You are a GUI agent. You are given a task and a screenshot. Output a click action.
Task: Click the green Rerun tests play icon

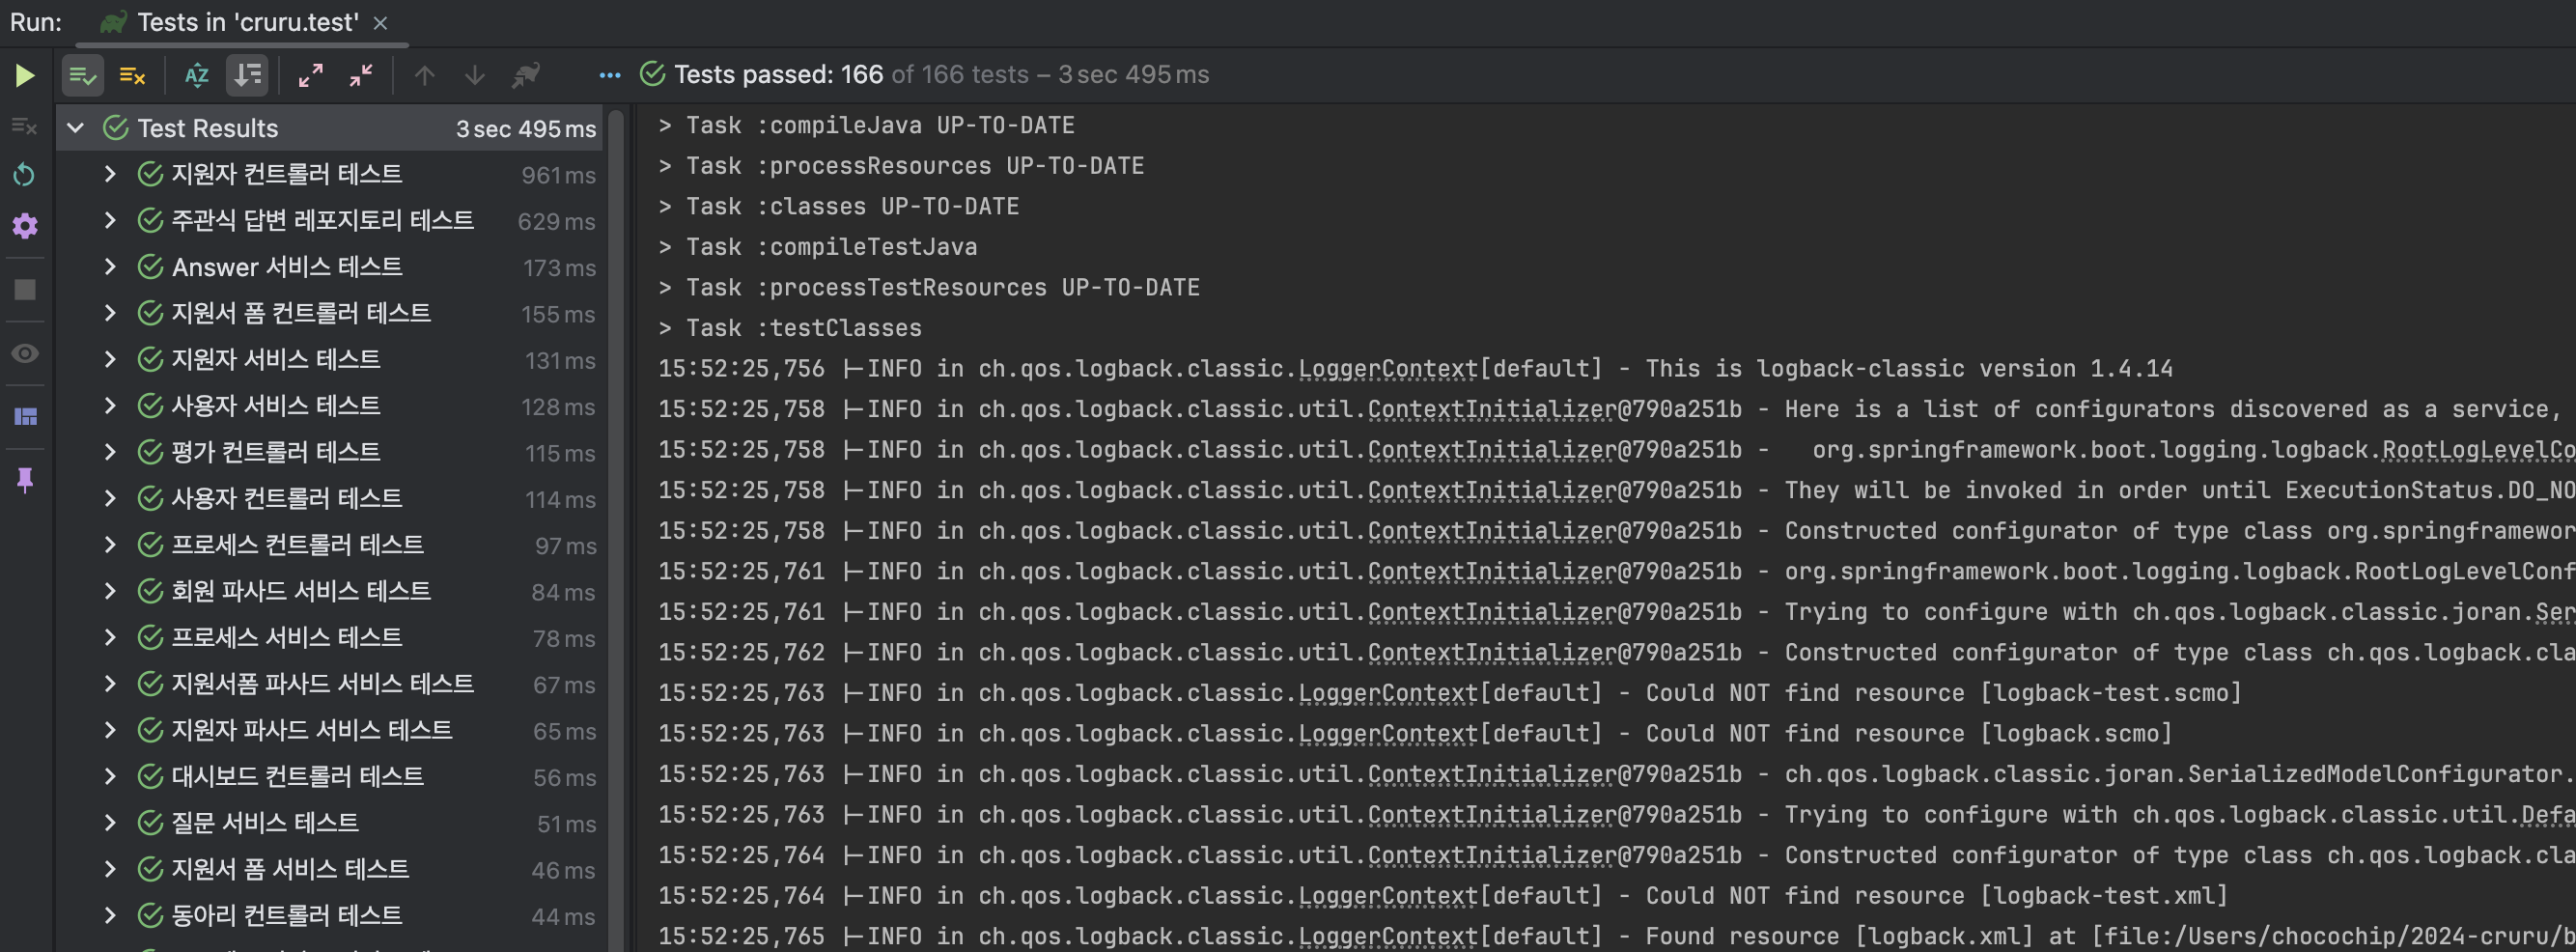point(25,75)
